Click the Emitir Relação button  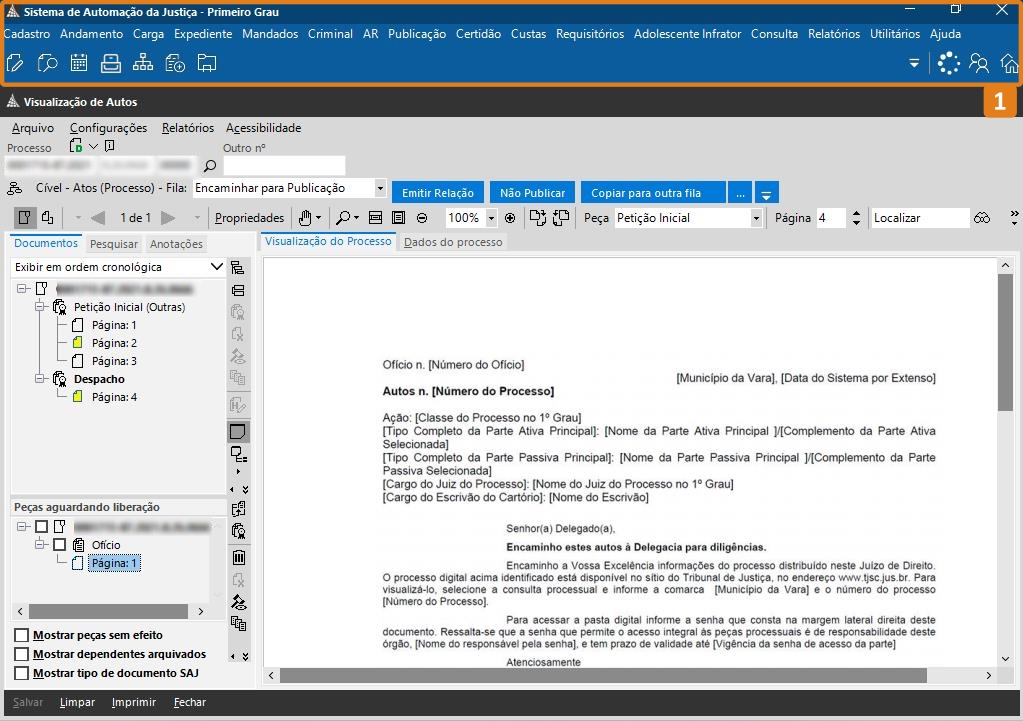click(438, 193)
